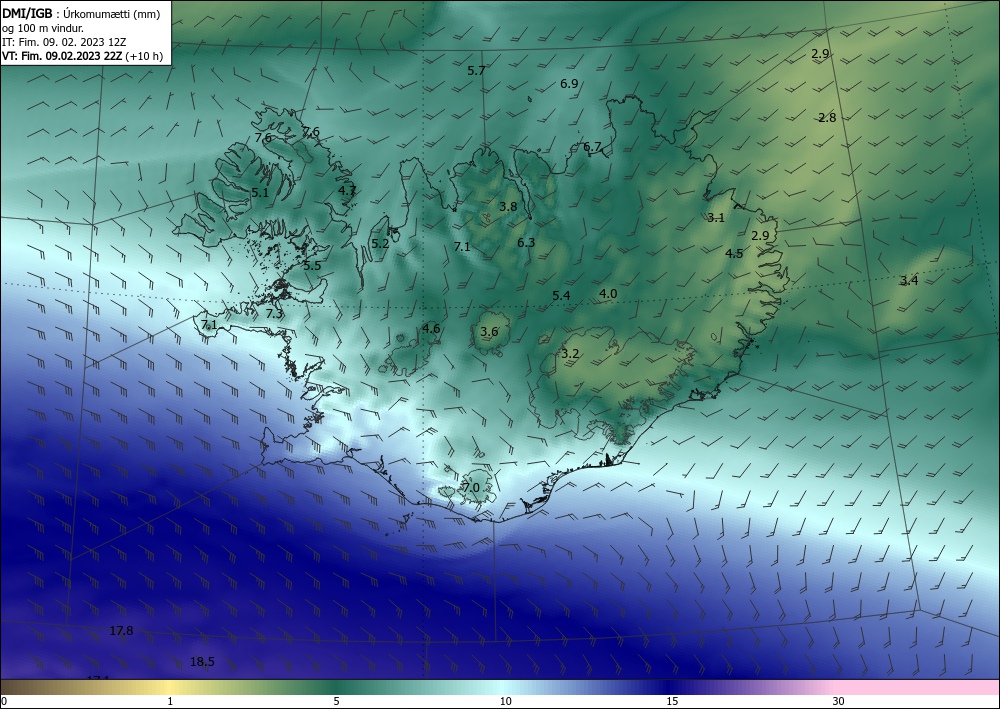Click the 3.2 value on Vatnajökull
This screenshot has width=1000, height=709.
coord(570,354)
